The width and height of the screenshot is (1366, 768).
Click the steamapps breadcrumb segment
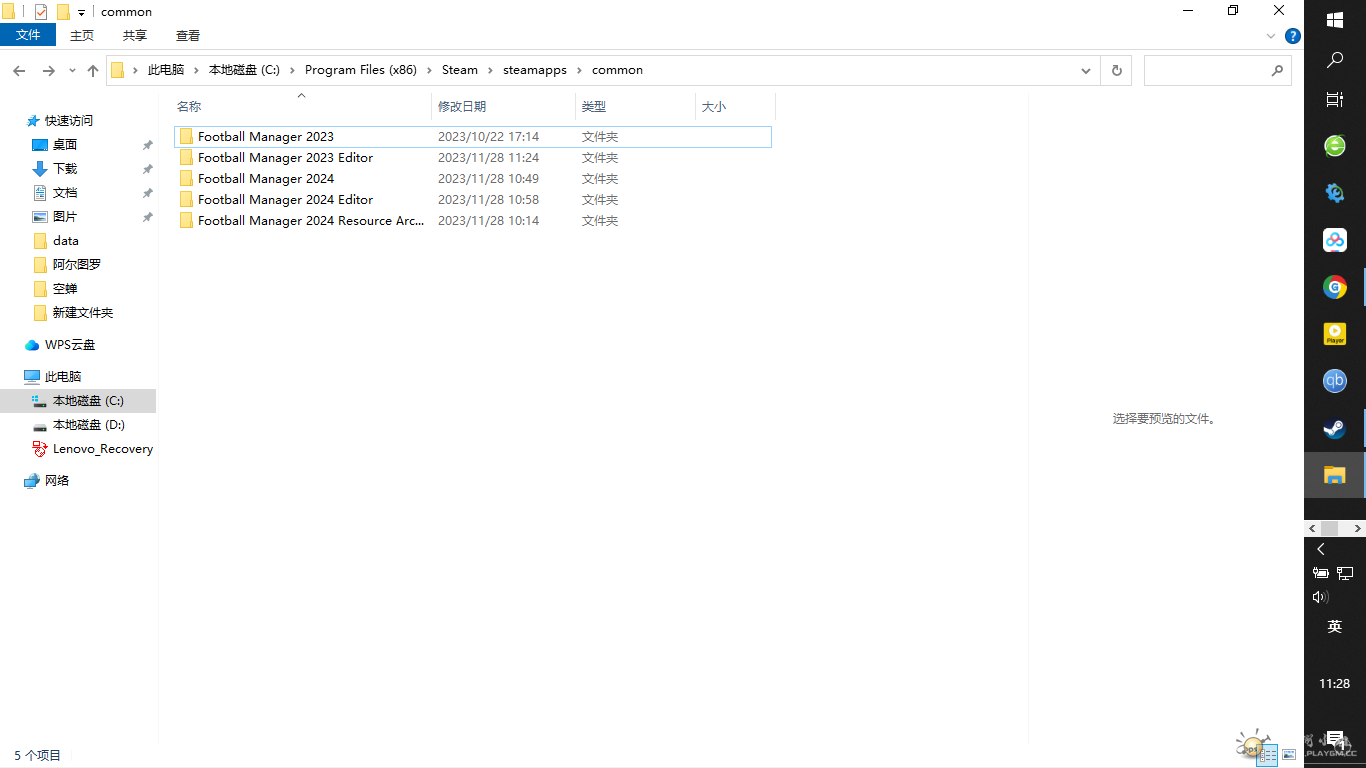[535, 70]
